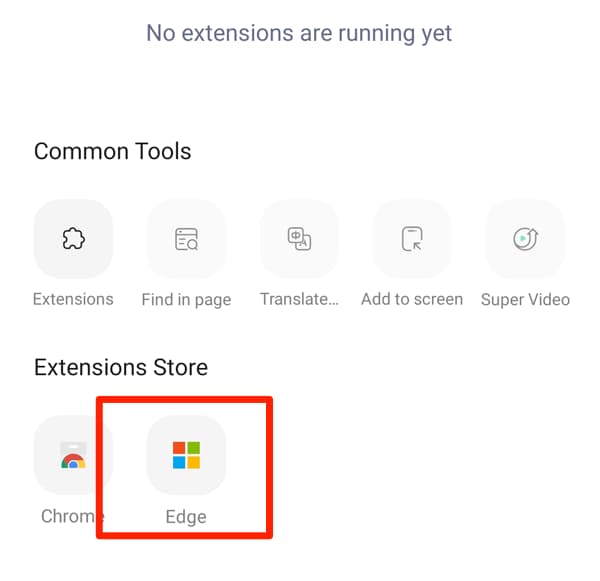Choose the "Translate…" text label
Viewport: 600px width, 581px height.
[x=299, y=299]
